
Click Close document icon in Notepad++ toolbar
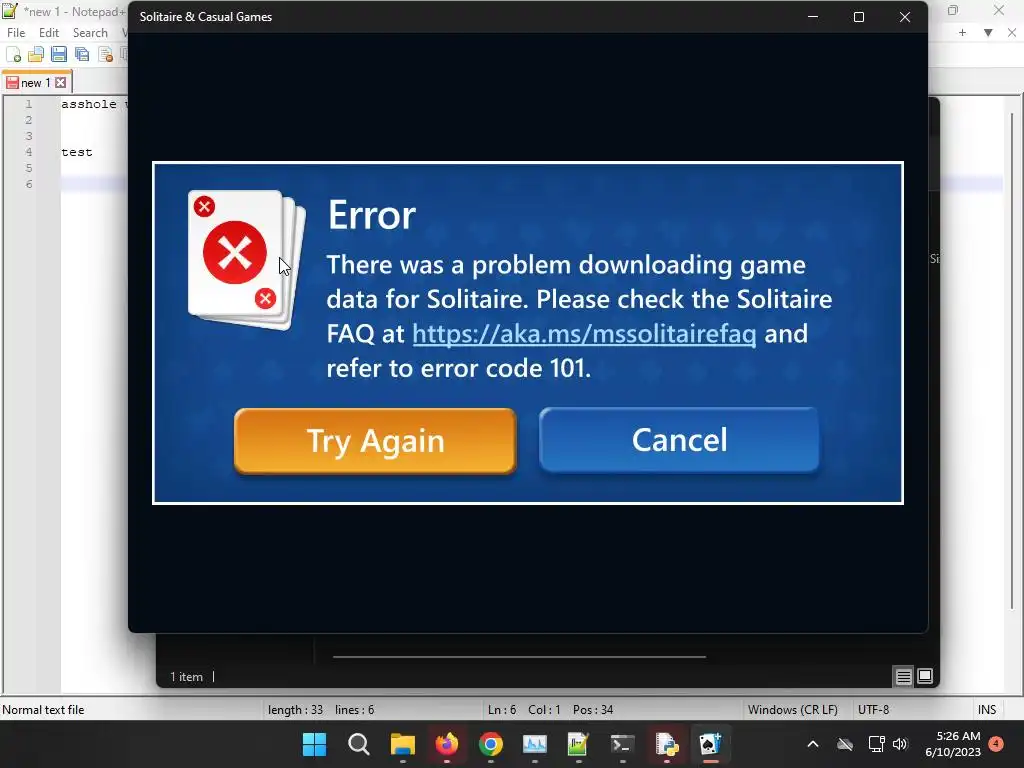click(105, 54)
